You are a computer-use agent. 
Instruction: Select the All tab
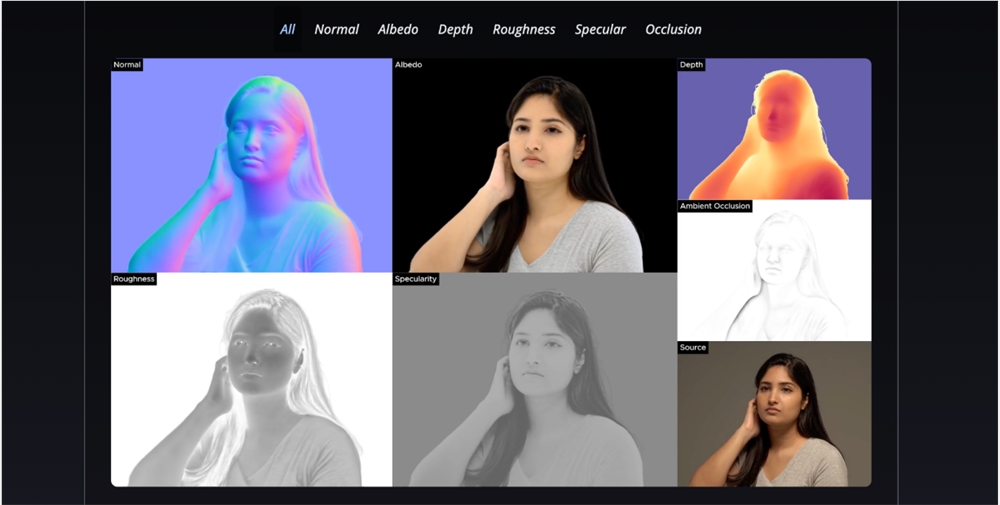coord(287,29)
